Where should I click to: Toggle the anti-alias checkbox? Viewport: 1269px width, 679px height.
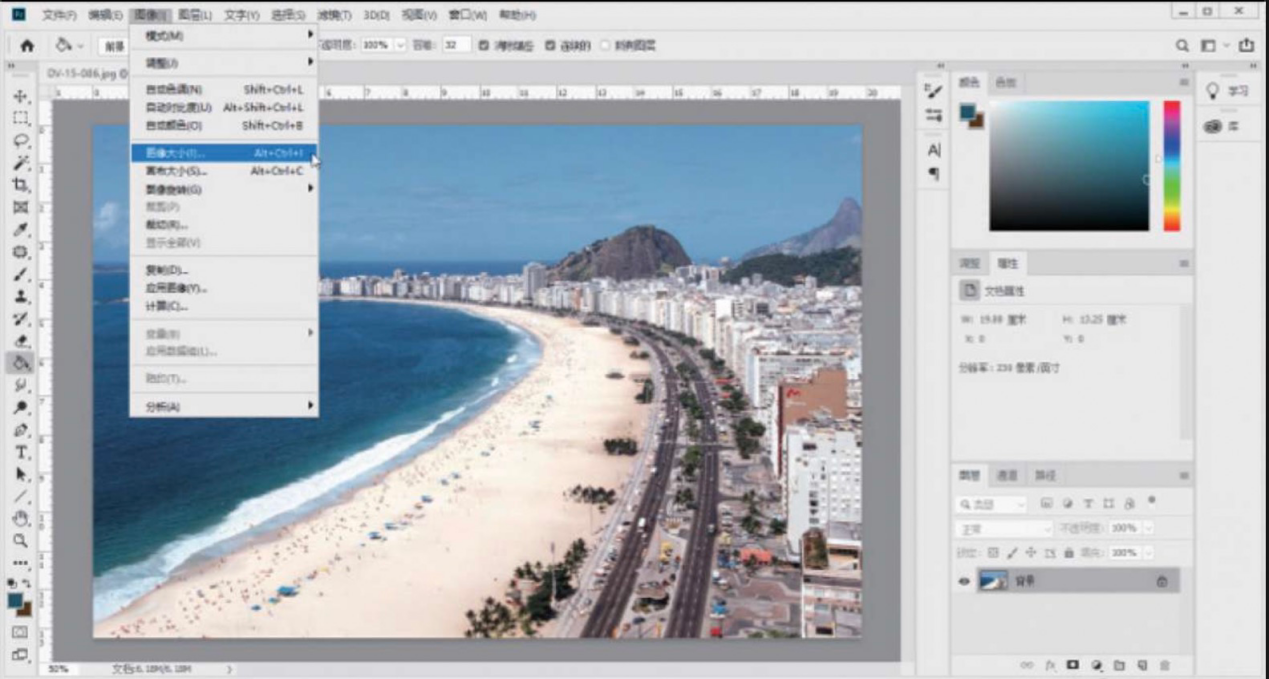[484, 46]
